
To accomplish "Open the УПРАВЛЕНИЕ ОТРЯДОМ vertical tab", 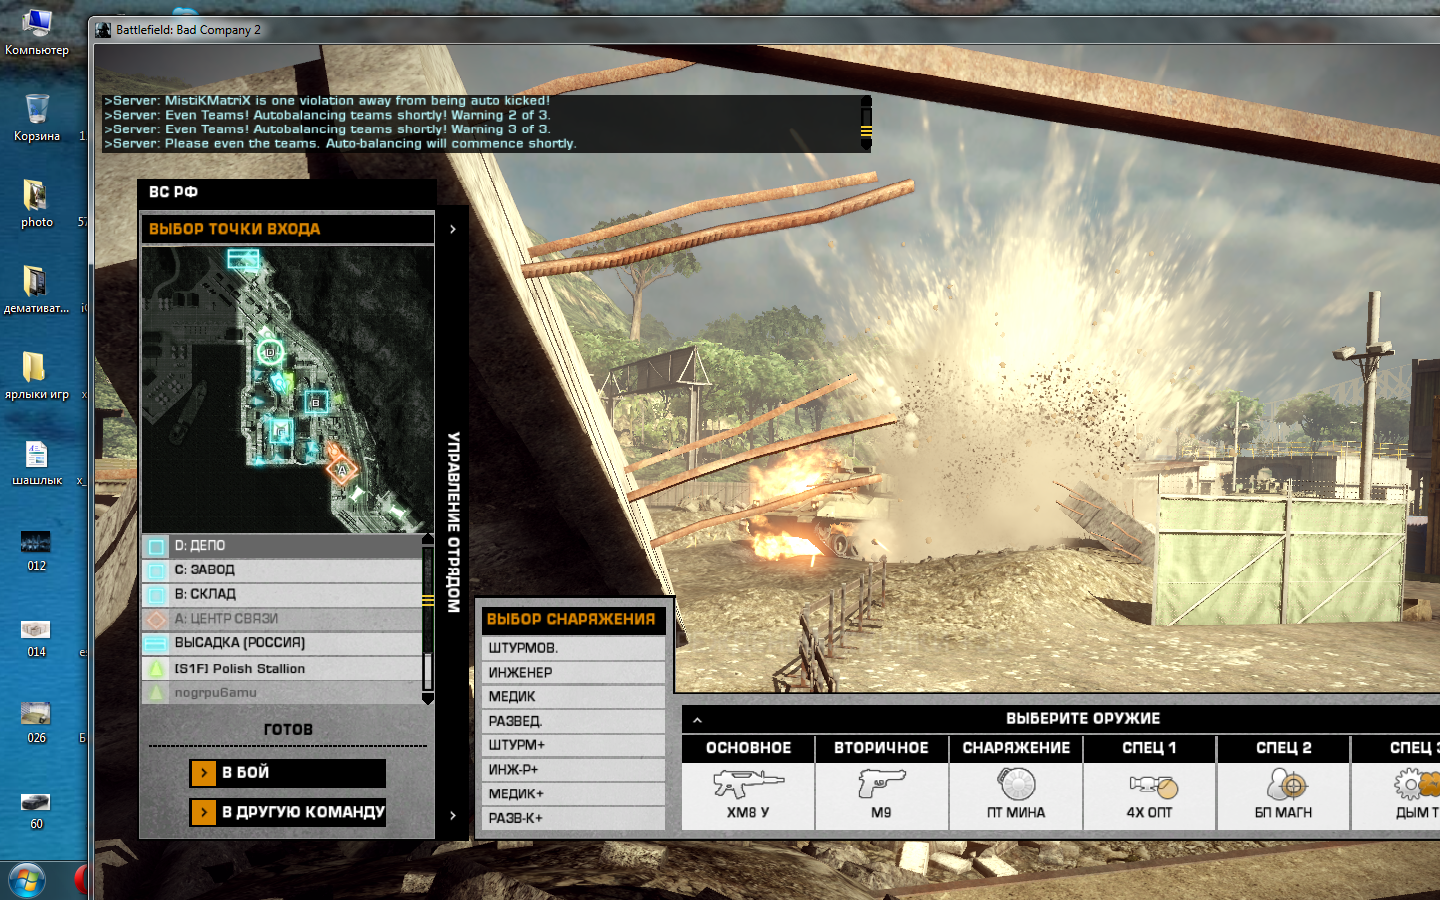I will [x=453, y=522].
